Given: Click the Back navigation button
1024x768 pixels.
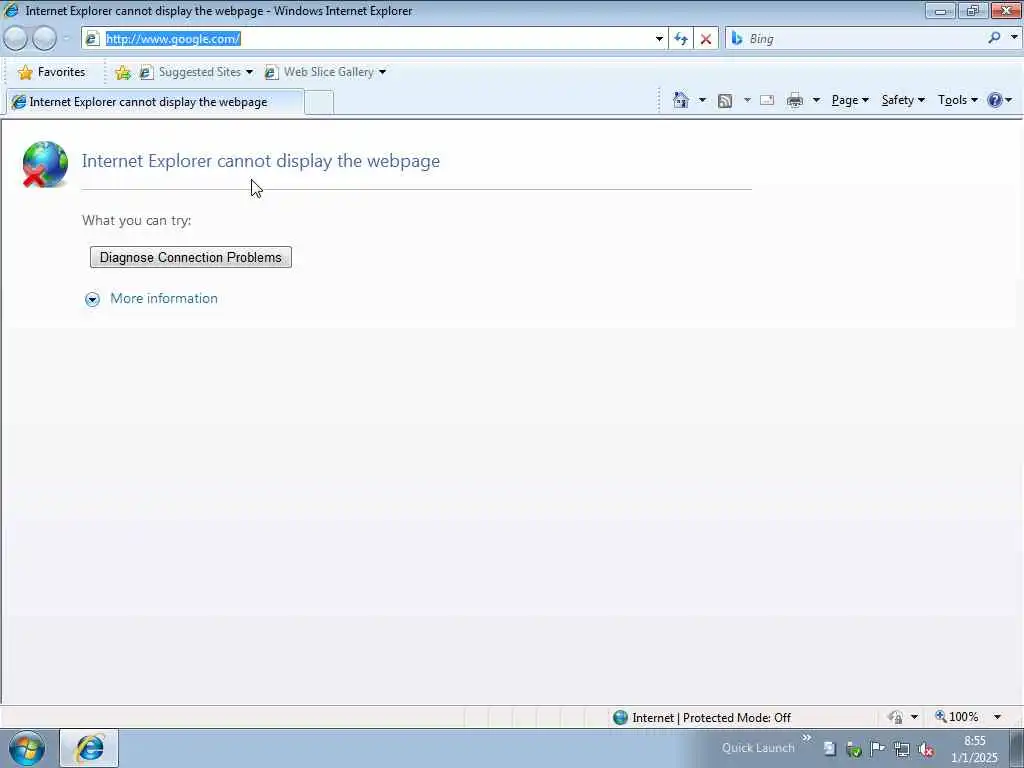Looking at the screenshot, I should 16,39.
